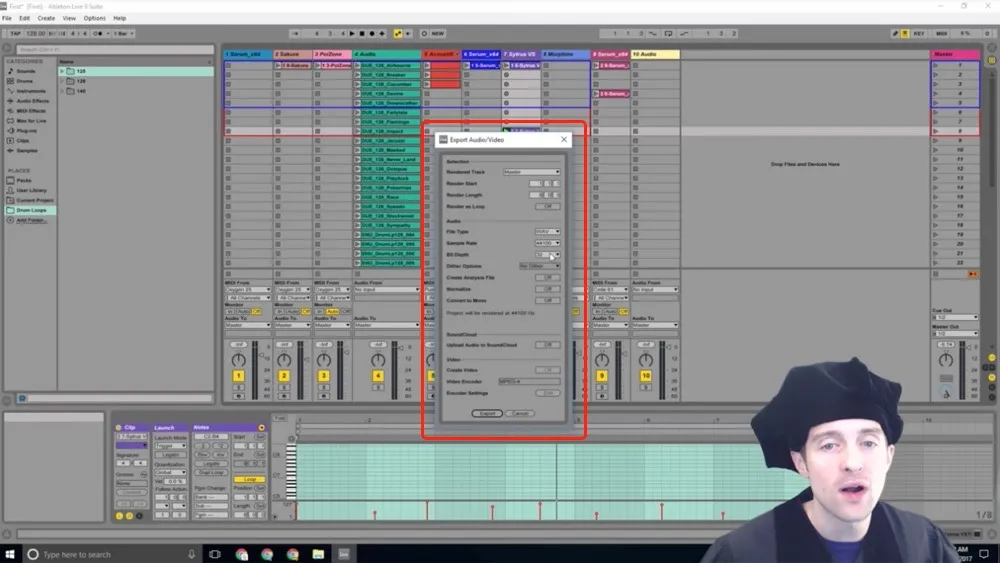
Task: Click the Video Encoder field
Action: pos(529,381)
